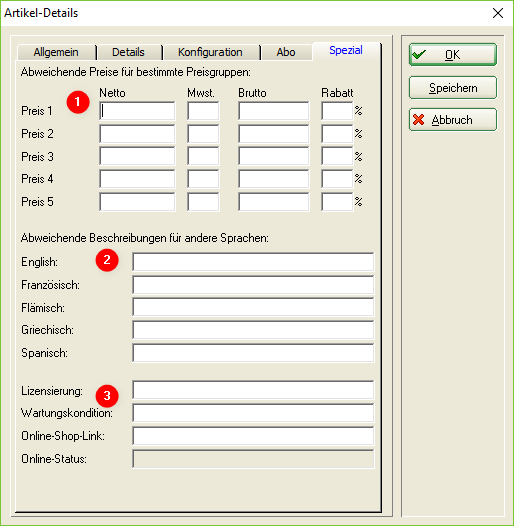Open the Details tab
Image resolution: width=514 pixels, height=526 pixels.
(128, 52)
